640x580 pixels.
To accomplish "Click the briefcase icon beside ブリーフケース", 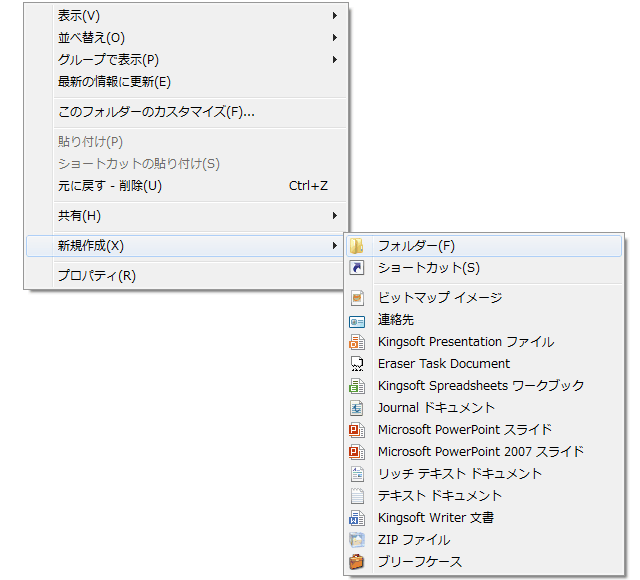I will pyautogui.click(x=357, y=562).
